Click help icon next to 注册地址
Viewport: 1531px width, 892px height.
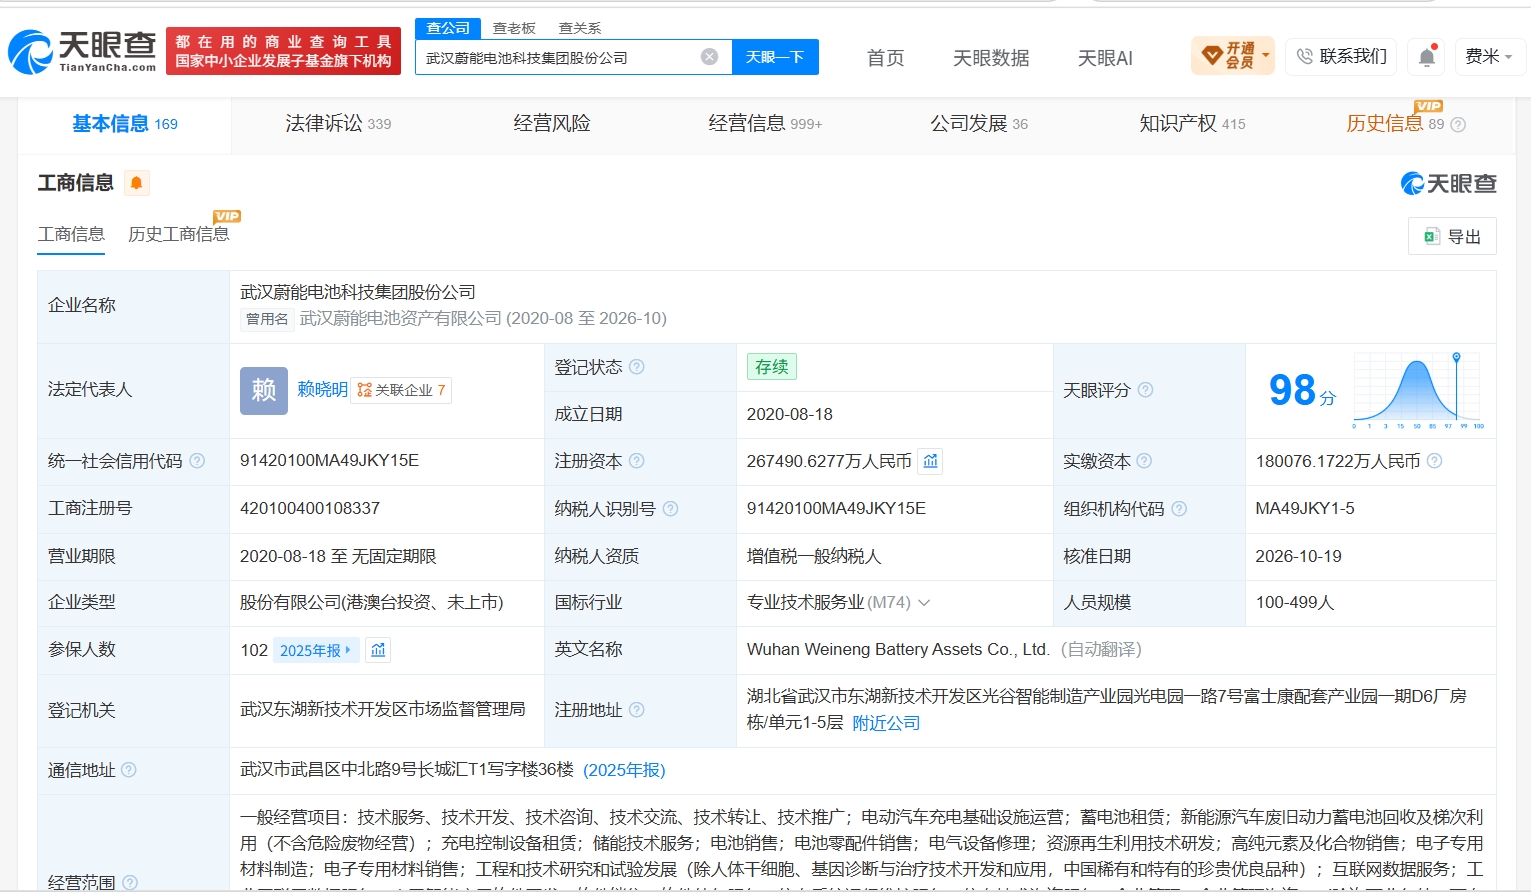[x=637, y=710]
